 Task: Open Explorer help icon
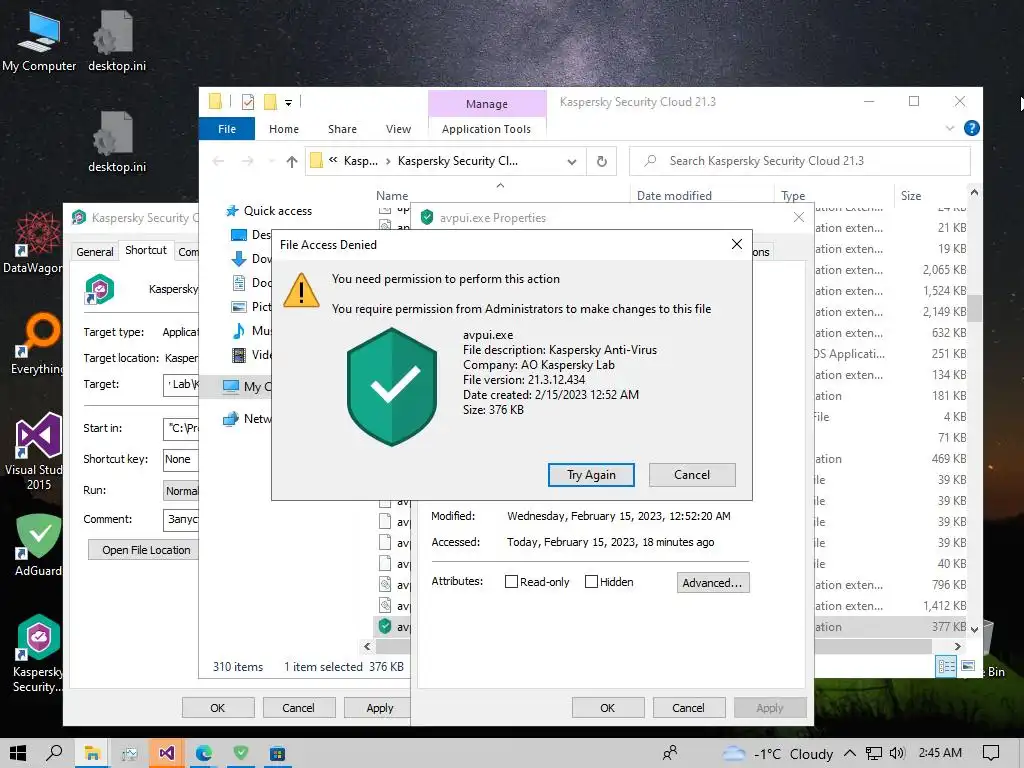point(971,128)
